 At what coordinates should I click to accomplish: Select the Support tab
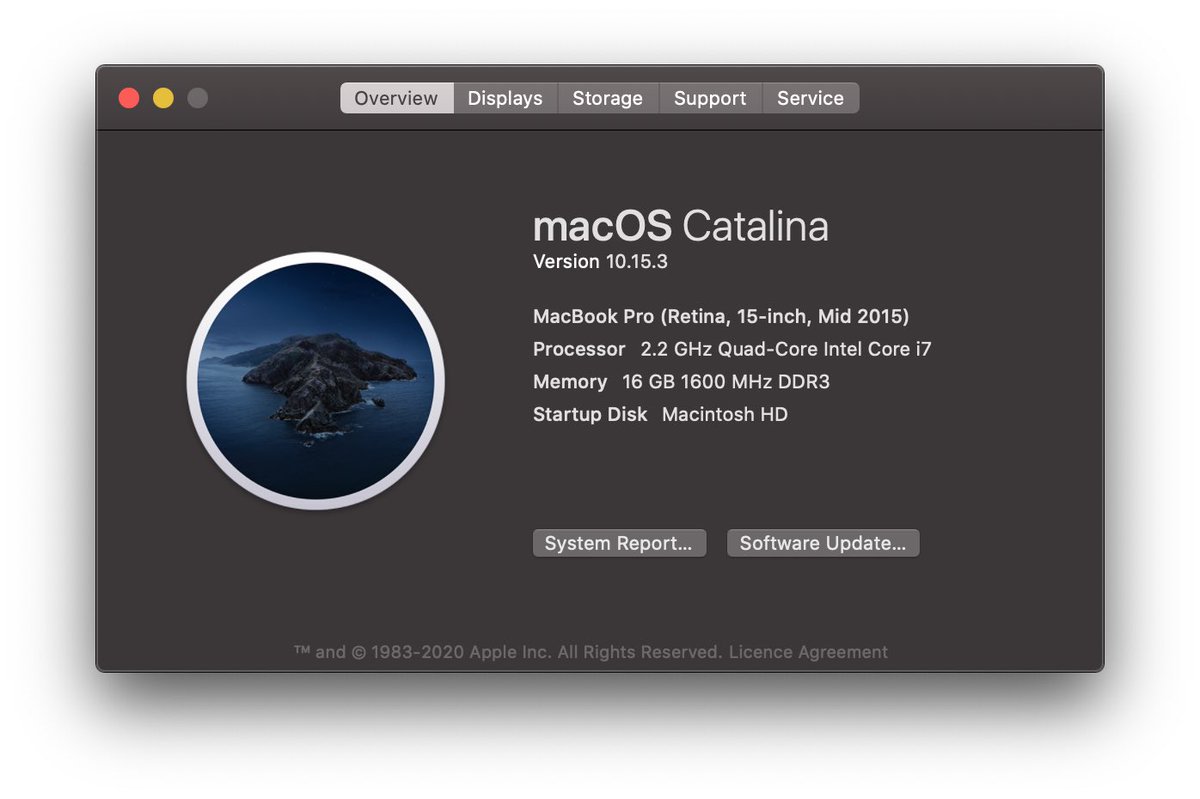tap(710, 98)
